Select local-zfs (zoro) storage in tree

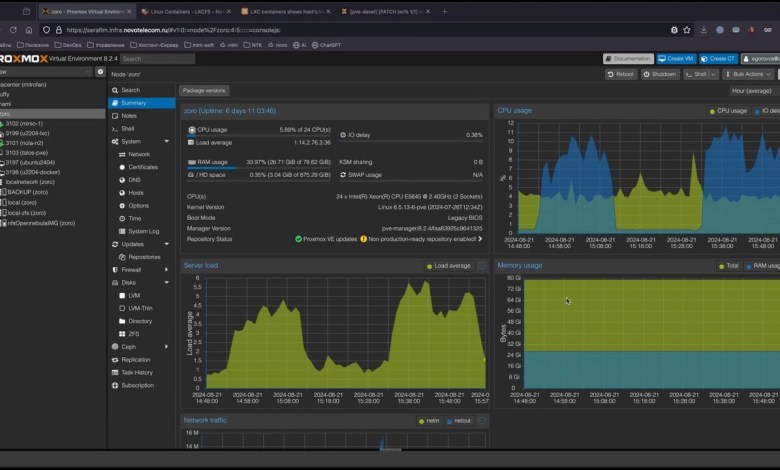[27, 213]
